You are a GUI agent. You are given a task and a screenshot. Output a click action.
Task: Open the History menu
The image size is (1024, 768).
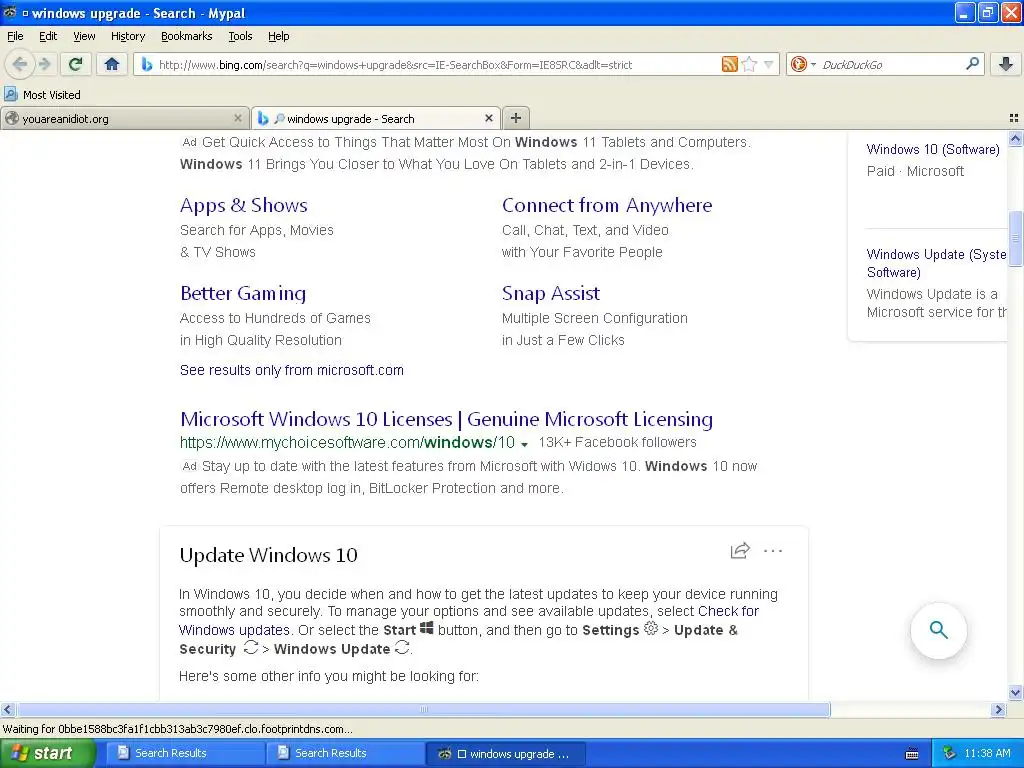coord(128,36)
